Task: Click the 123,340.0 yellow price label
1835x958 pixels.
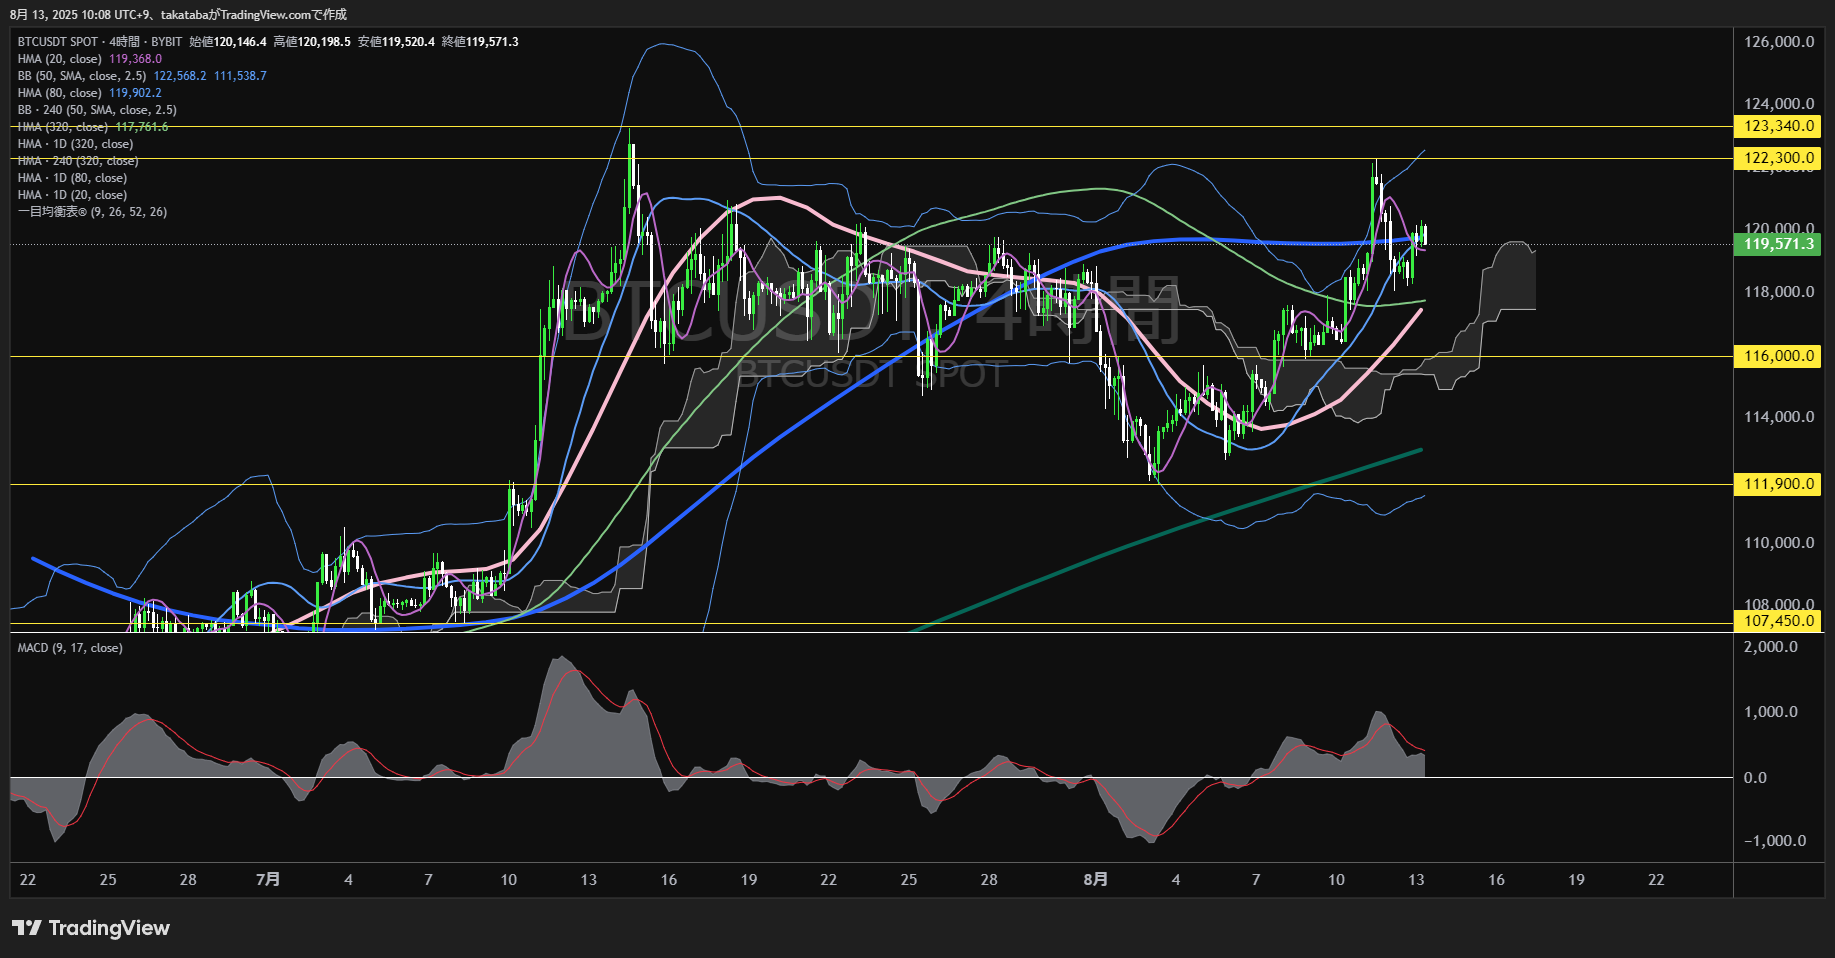Action: (1778, 126)
